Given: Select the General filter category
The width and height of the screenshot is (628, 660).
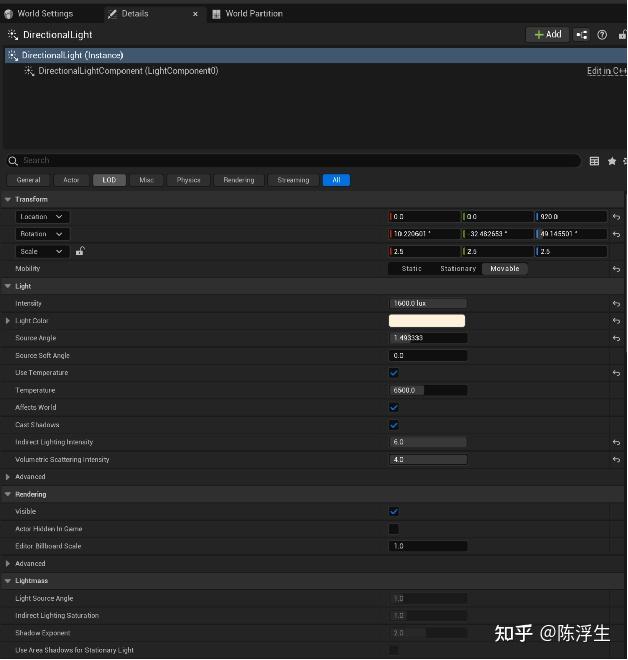Looking at the screenshot, I should click(x=28, y=180).
